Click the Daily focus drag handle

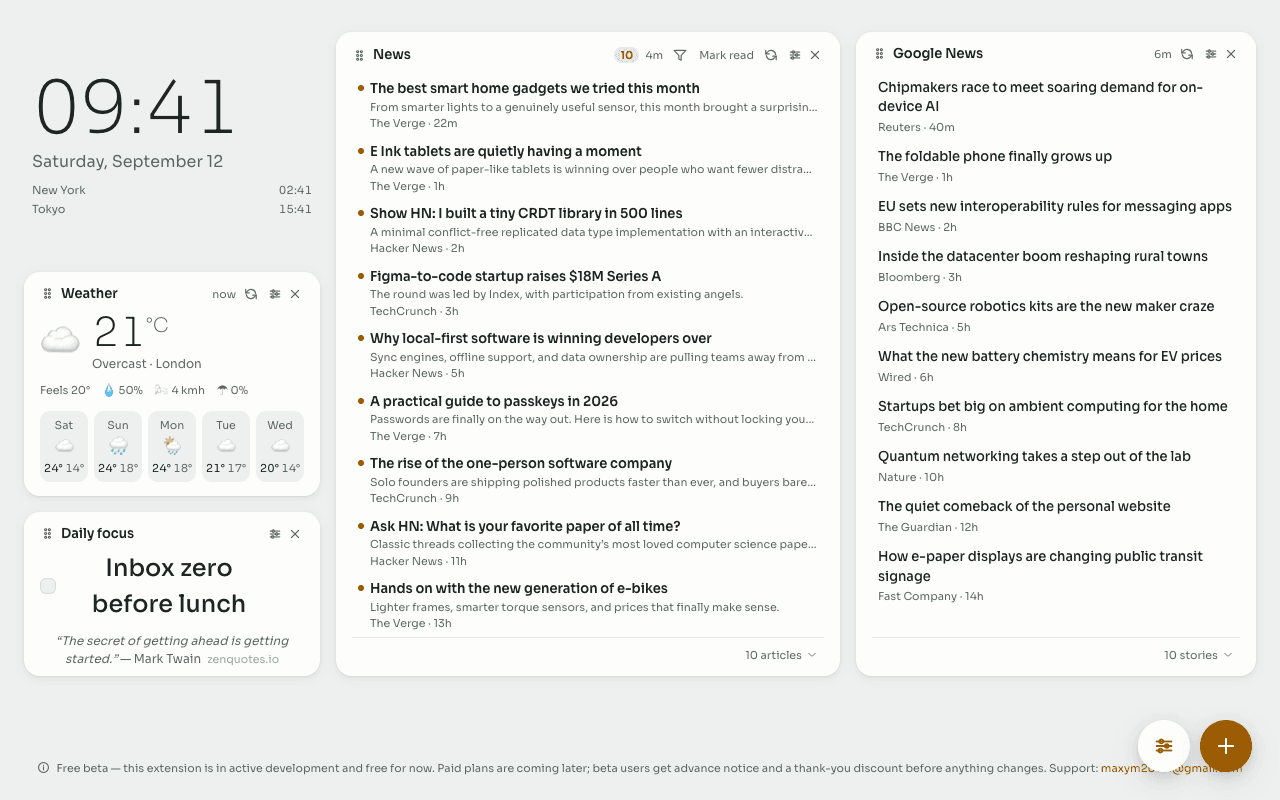(47, 534)
